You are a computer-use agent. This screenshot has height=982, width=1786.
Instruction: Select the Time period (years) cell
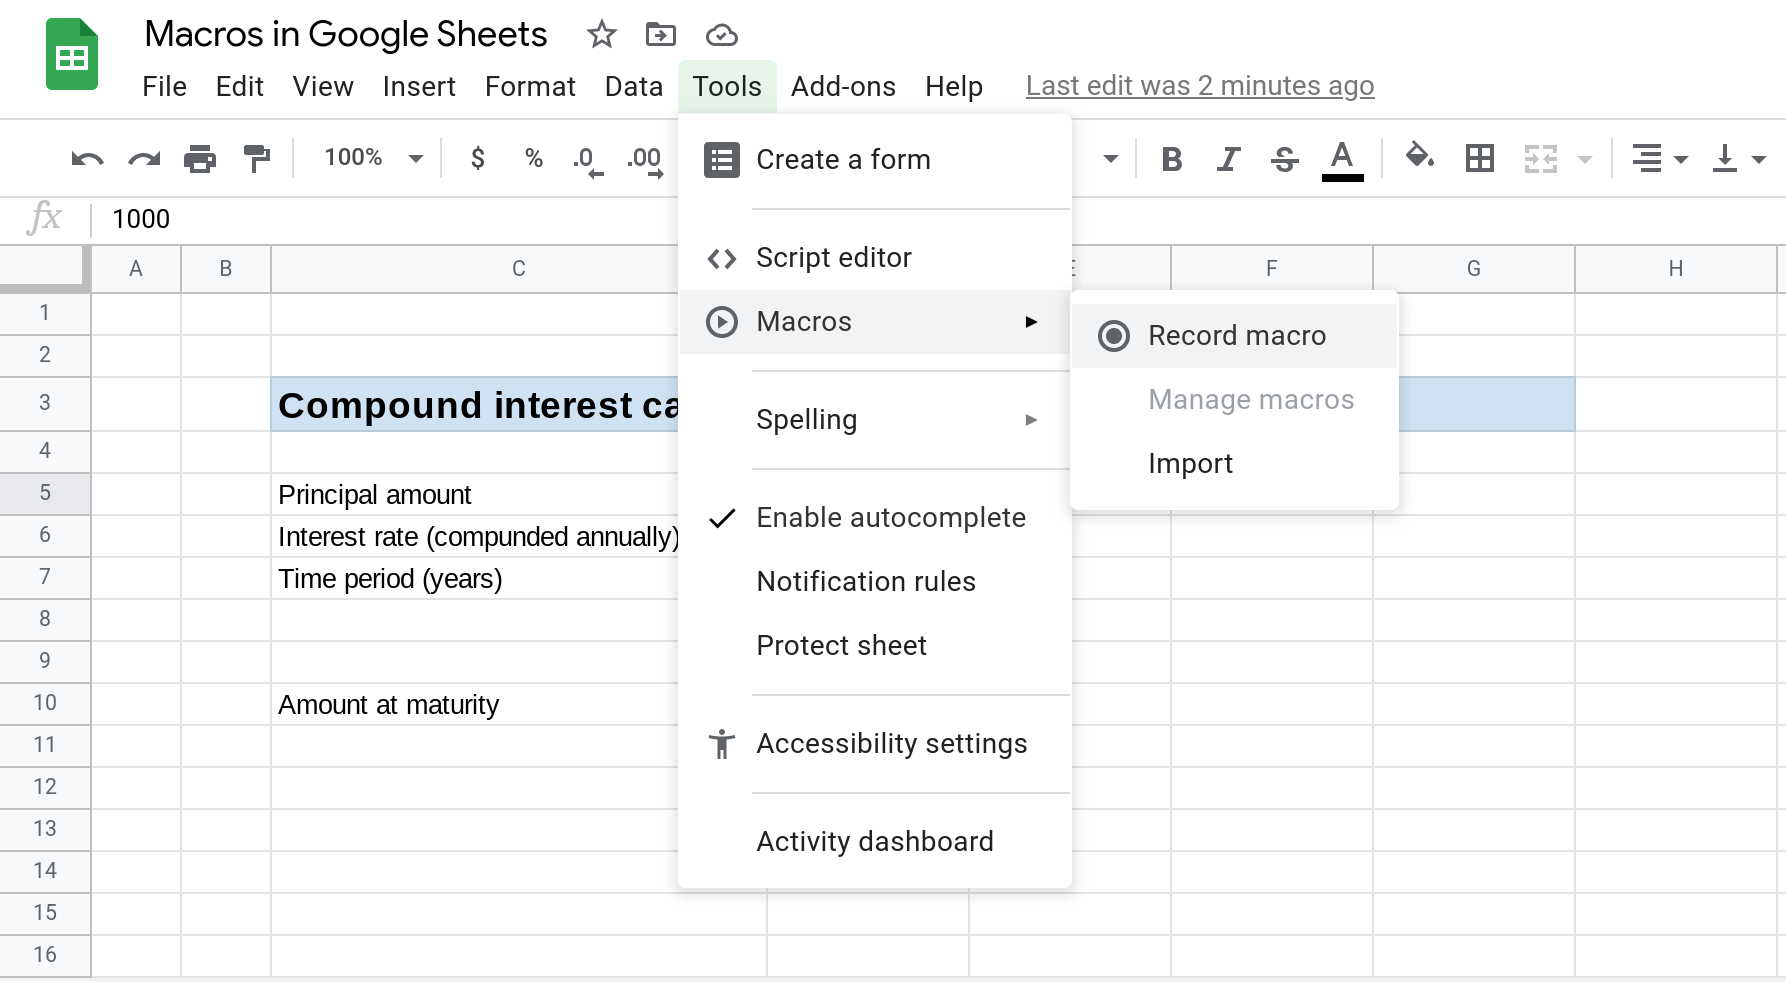point(474,578)
